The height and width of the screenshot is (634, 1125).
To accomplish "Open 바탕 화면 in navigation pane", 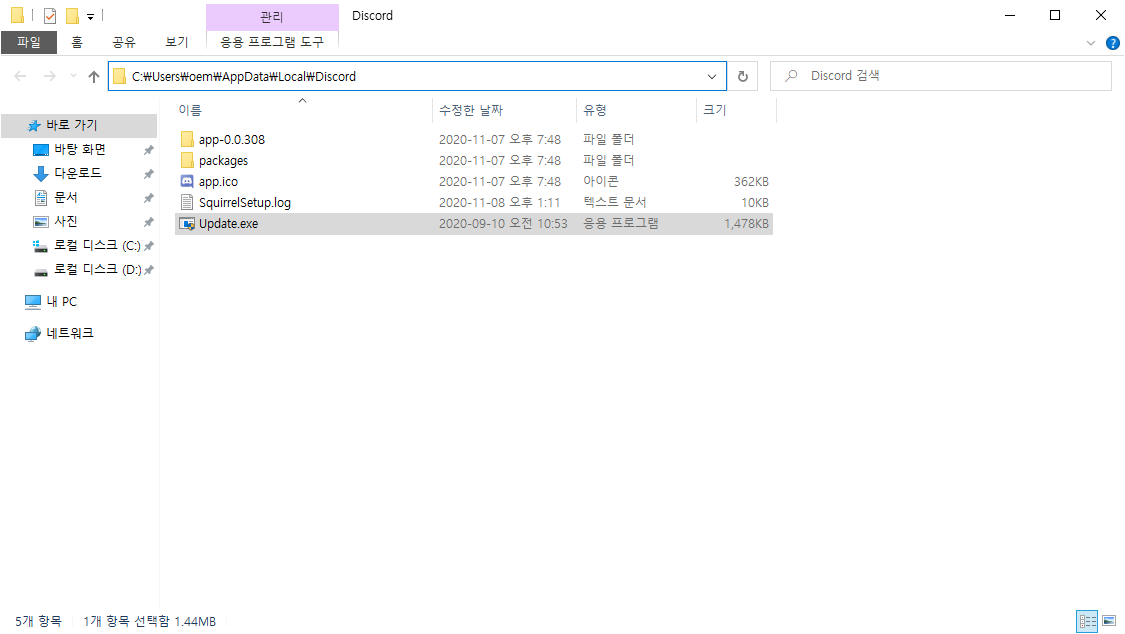I will 80,149.
